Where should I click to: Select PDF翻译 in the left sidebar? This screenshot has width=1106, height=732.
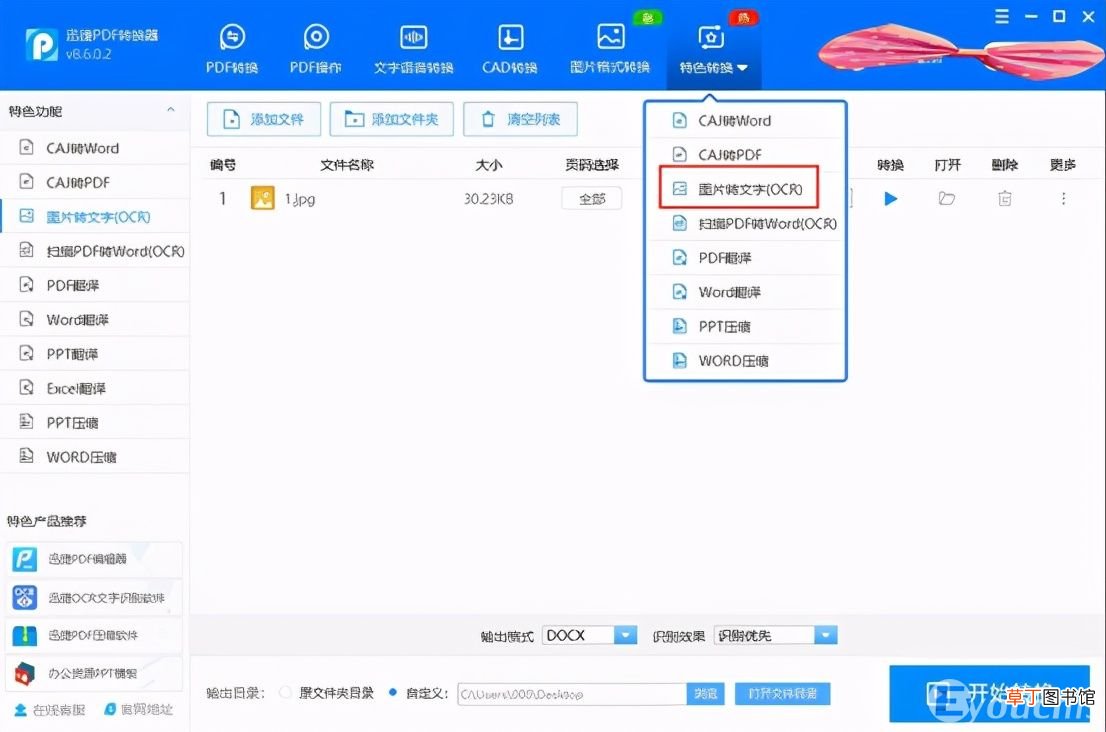(x=95, y=285)
